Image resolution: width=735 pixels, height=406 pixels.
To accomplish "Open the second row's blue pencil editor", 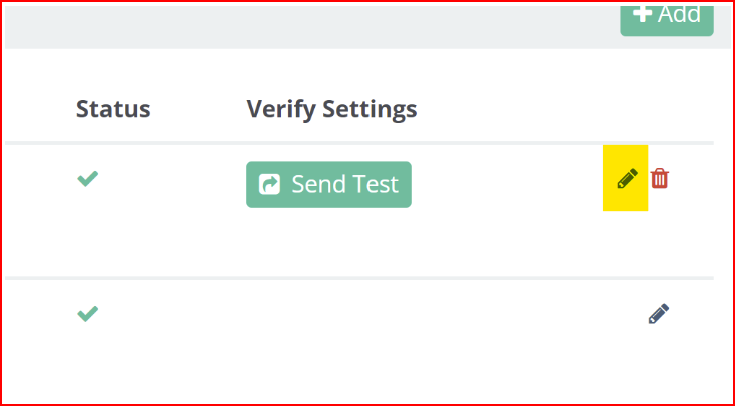I will click(659, 314).
